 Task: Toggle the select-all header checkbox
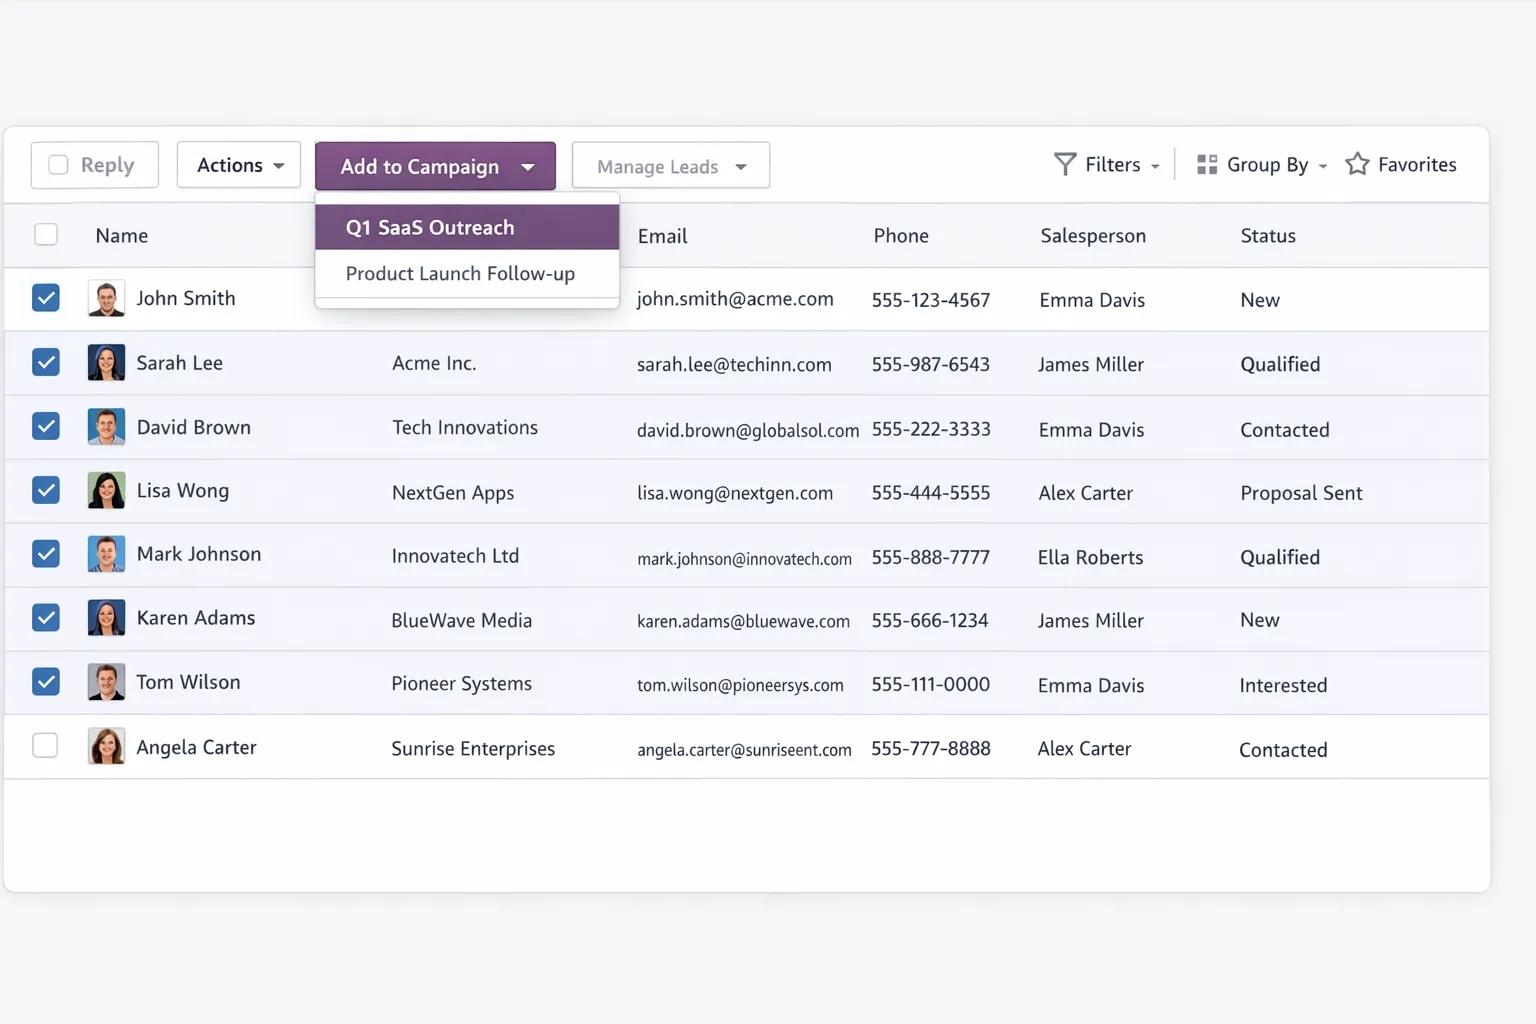(46, 233)
